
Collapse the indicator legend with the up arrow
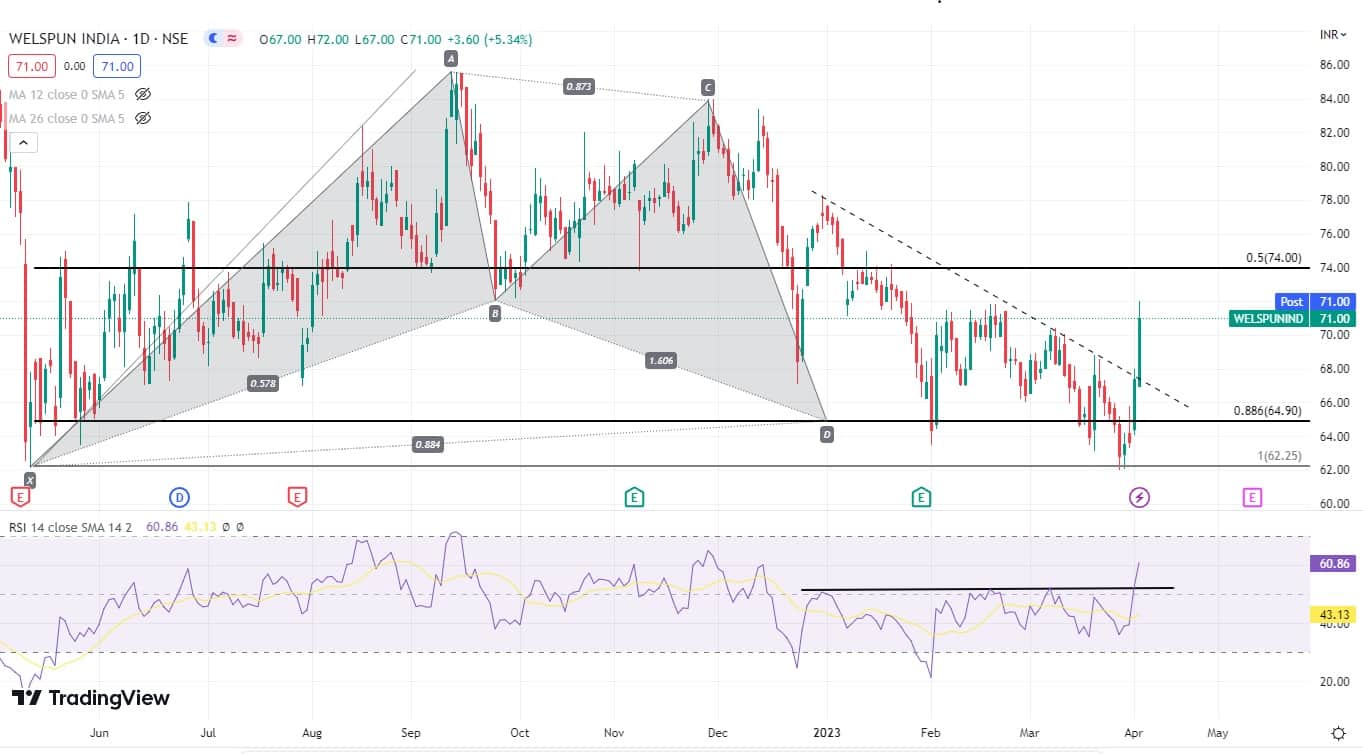23,143
